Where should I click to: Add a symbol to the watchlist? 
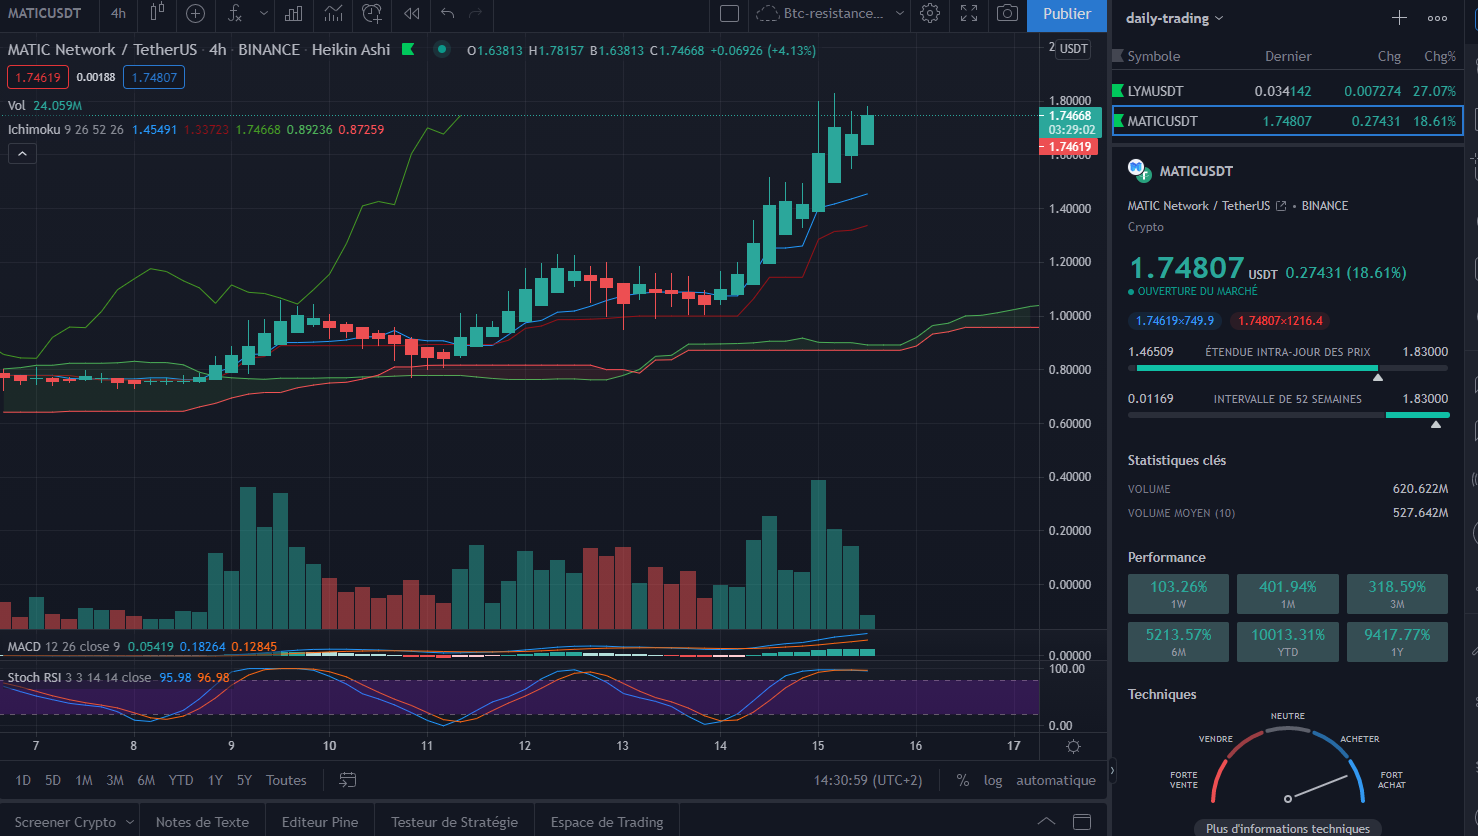[x=1399, y=18]
